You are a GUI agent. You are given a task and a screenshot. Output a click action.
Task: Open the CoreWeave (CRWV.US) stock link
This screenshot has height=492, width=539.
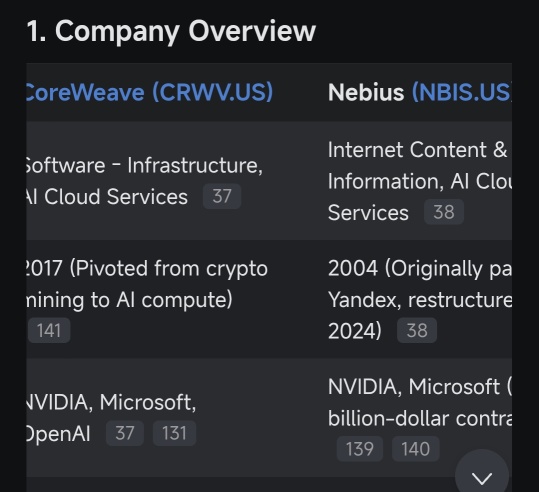pos(150,92)
